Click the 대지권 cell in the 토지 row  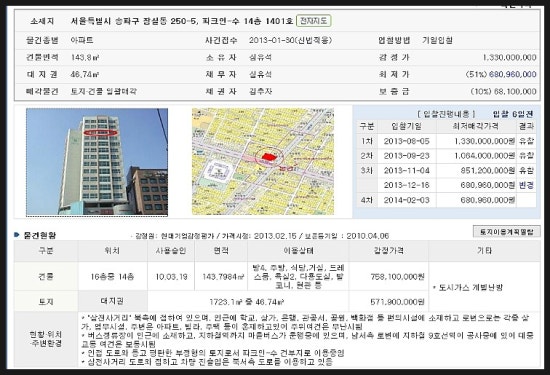(112, 301)
